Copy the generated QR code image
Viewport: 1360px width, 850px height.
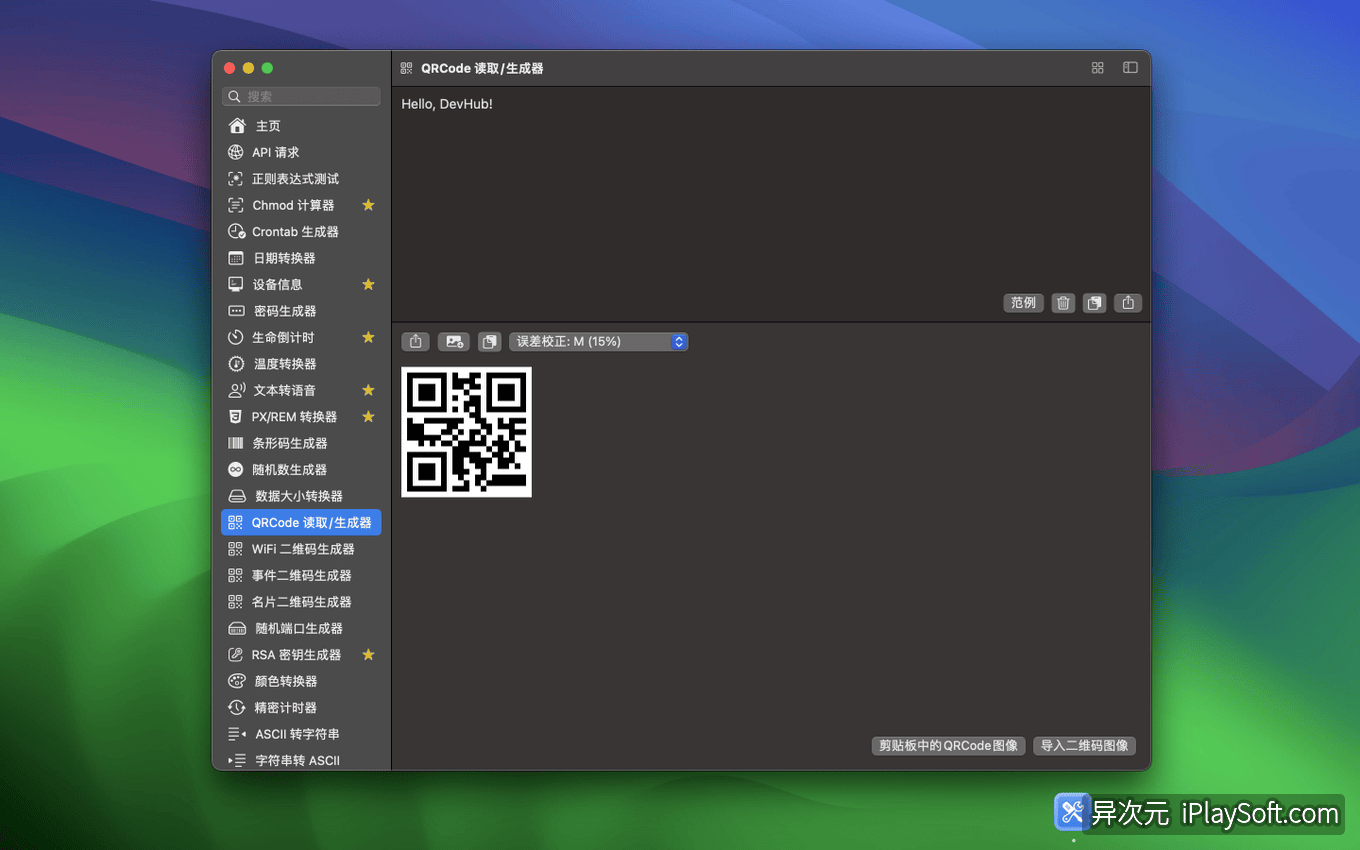click(x=489, y=341)
